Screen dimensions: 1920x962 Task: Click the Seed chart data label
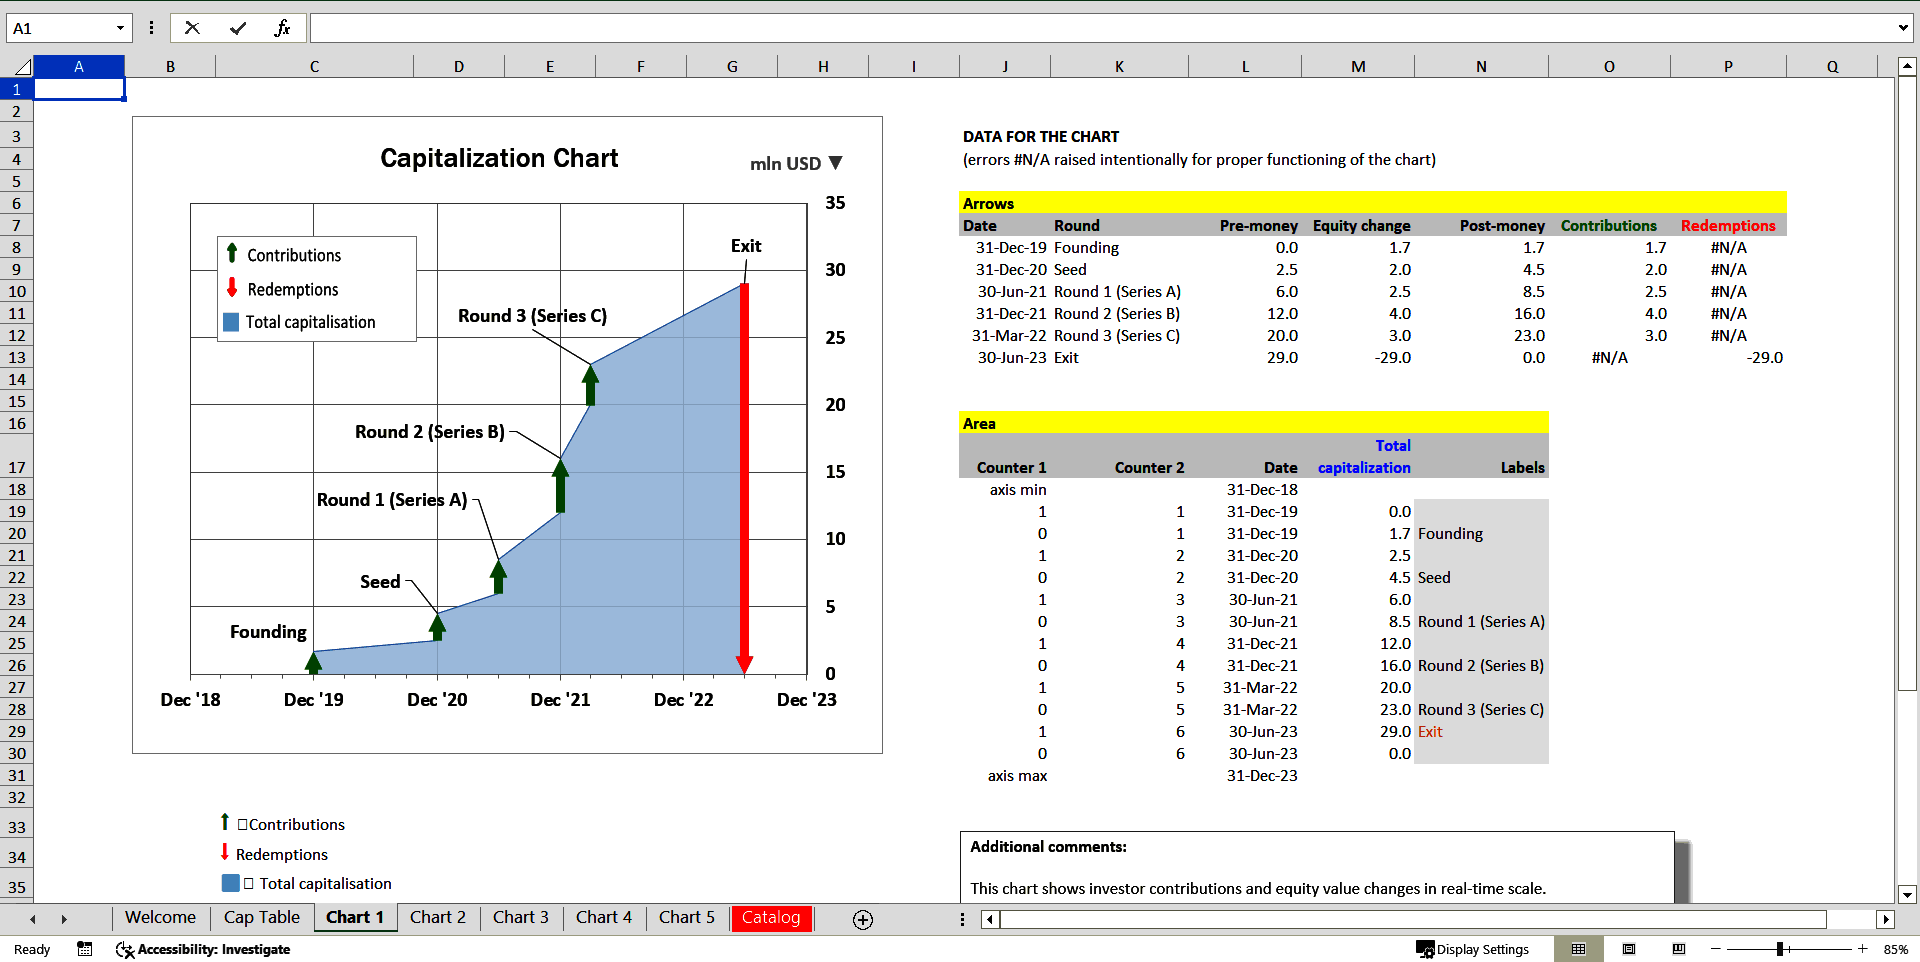(380, 582)
